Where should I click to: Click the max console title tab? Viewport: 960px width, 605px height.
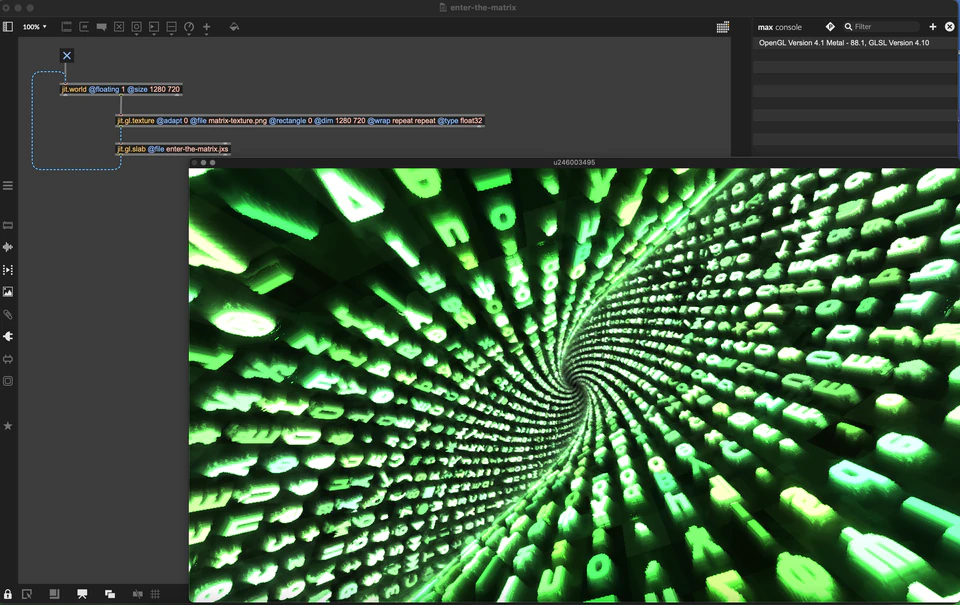pos(779,27)
